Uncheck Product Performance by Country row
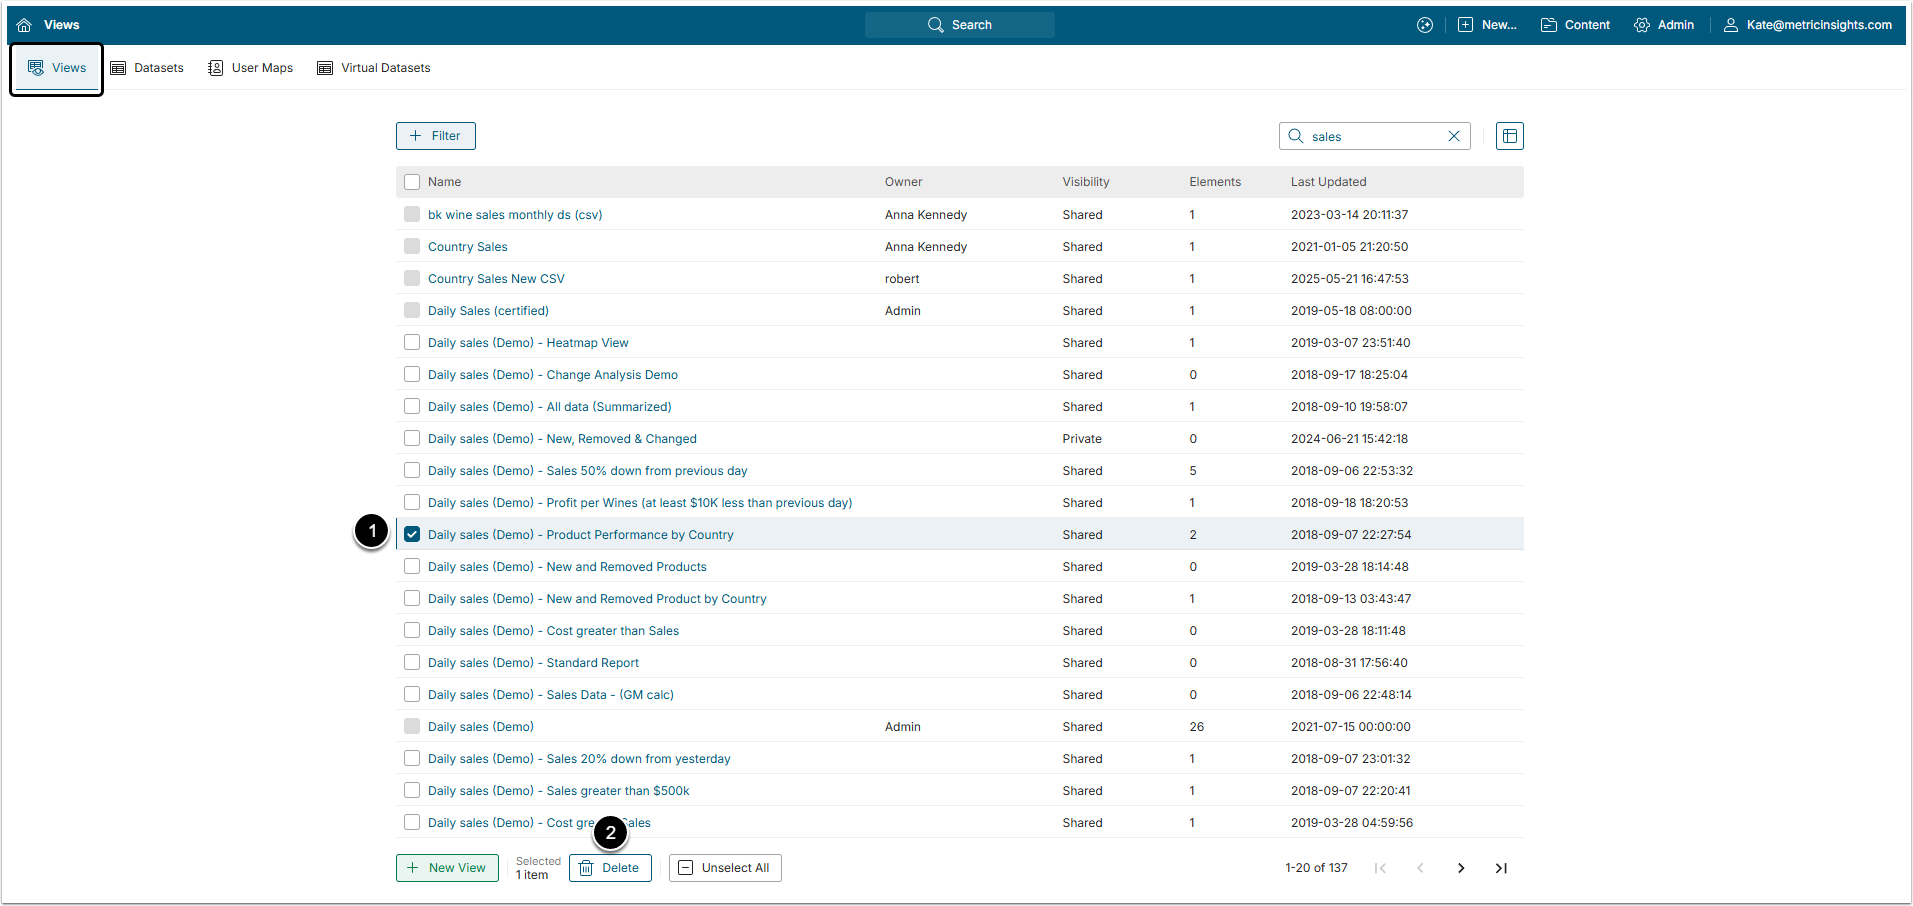 pos(412,535)
